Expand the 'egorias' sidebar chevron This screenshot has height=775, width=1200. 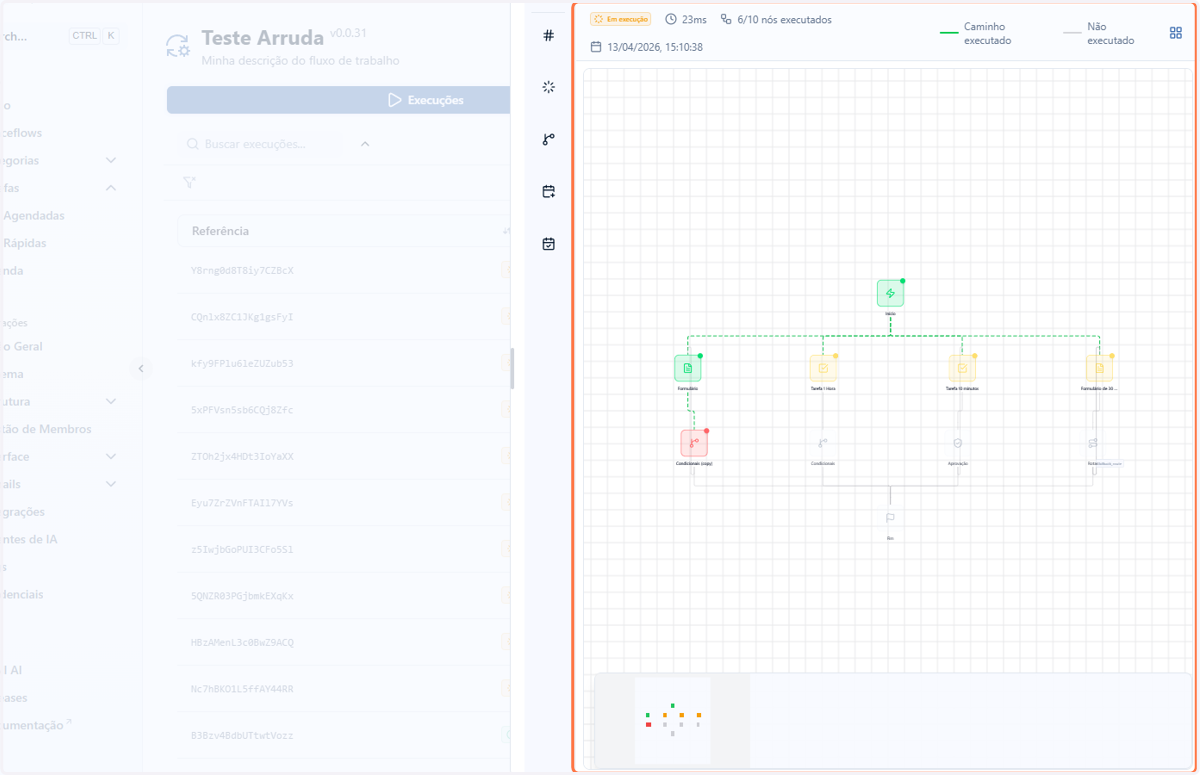[x=111, y=160]
